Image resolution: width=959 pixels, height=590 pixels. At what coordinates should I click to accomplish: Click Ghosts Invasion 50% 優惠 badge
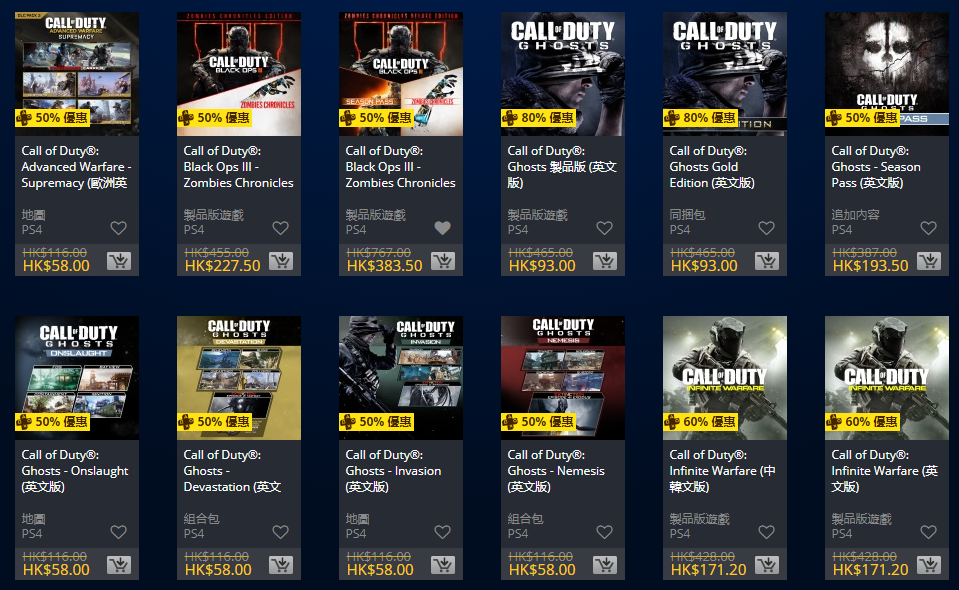click(377, 422)
